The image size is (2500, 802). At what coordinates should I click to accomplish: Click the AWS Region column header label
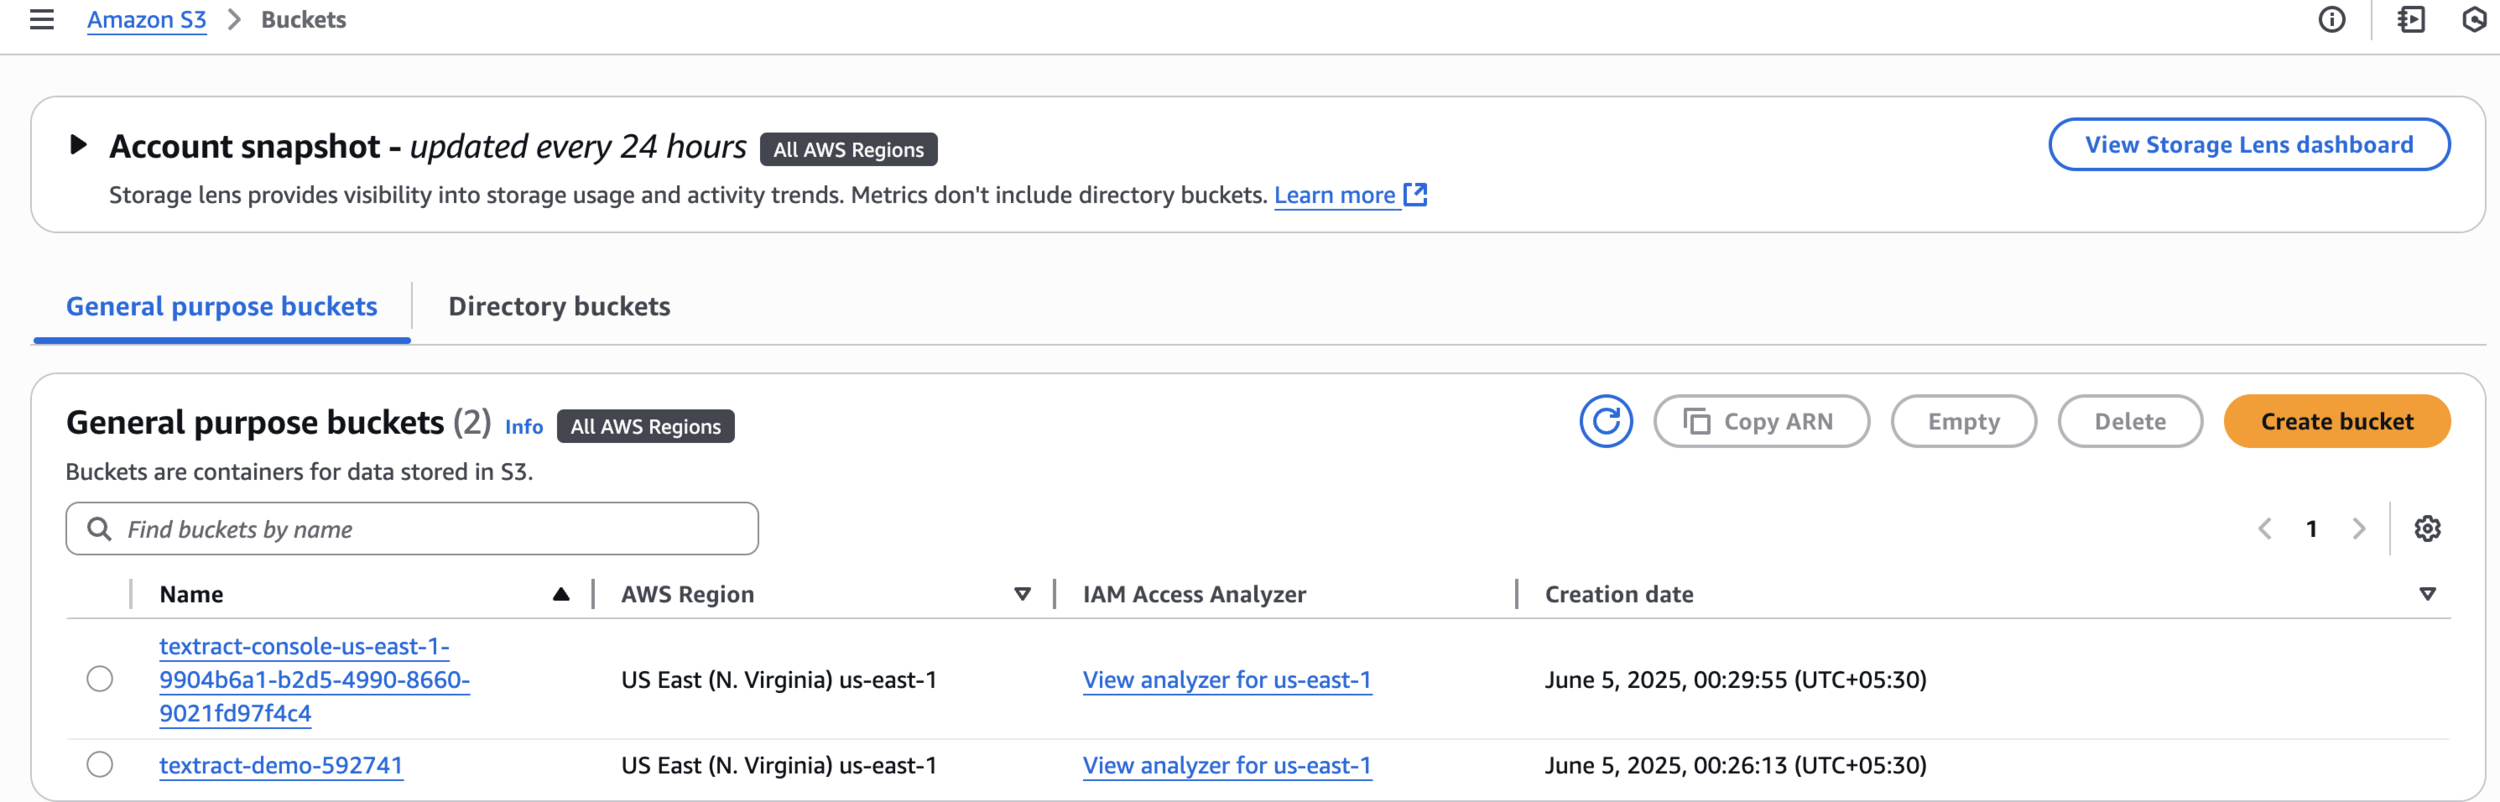click(x=687, y=594)
